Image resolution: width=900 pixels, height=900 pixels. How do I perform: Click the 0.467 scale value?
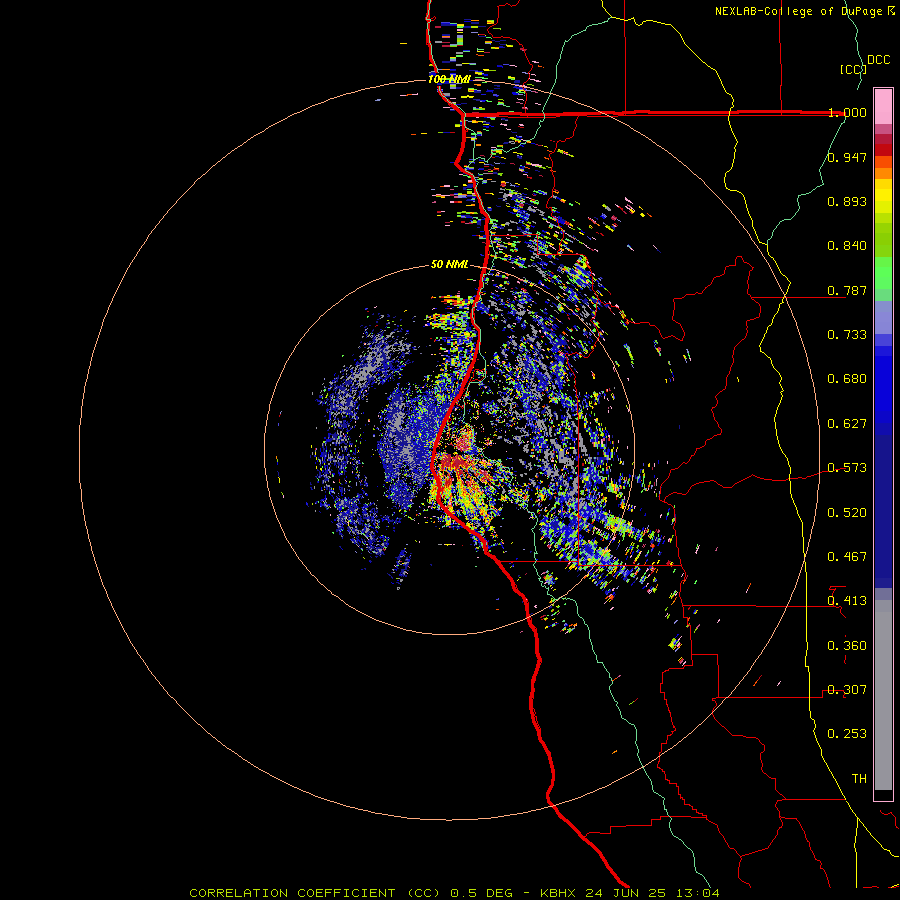(x=847, y=557)
